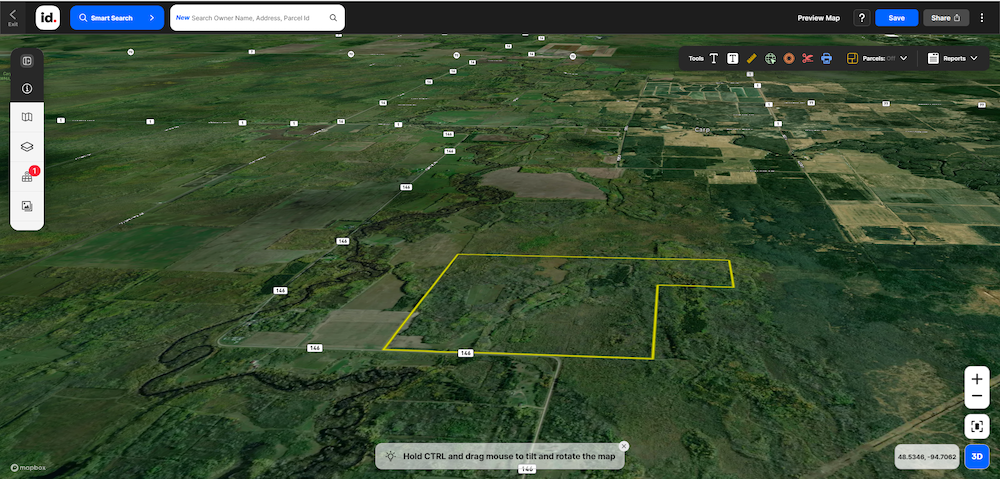Activate the ruler measure tool
The image size is (1000, 479).
[751, 58]
